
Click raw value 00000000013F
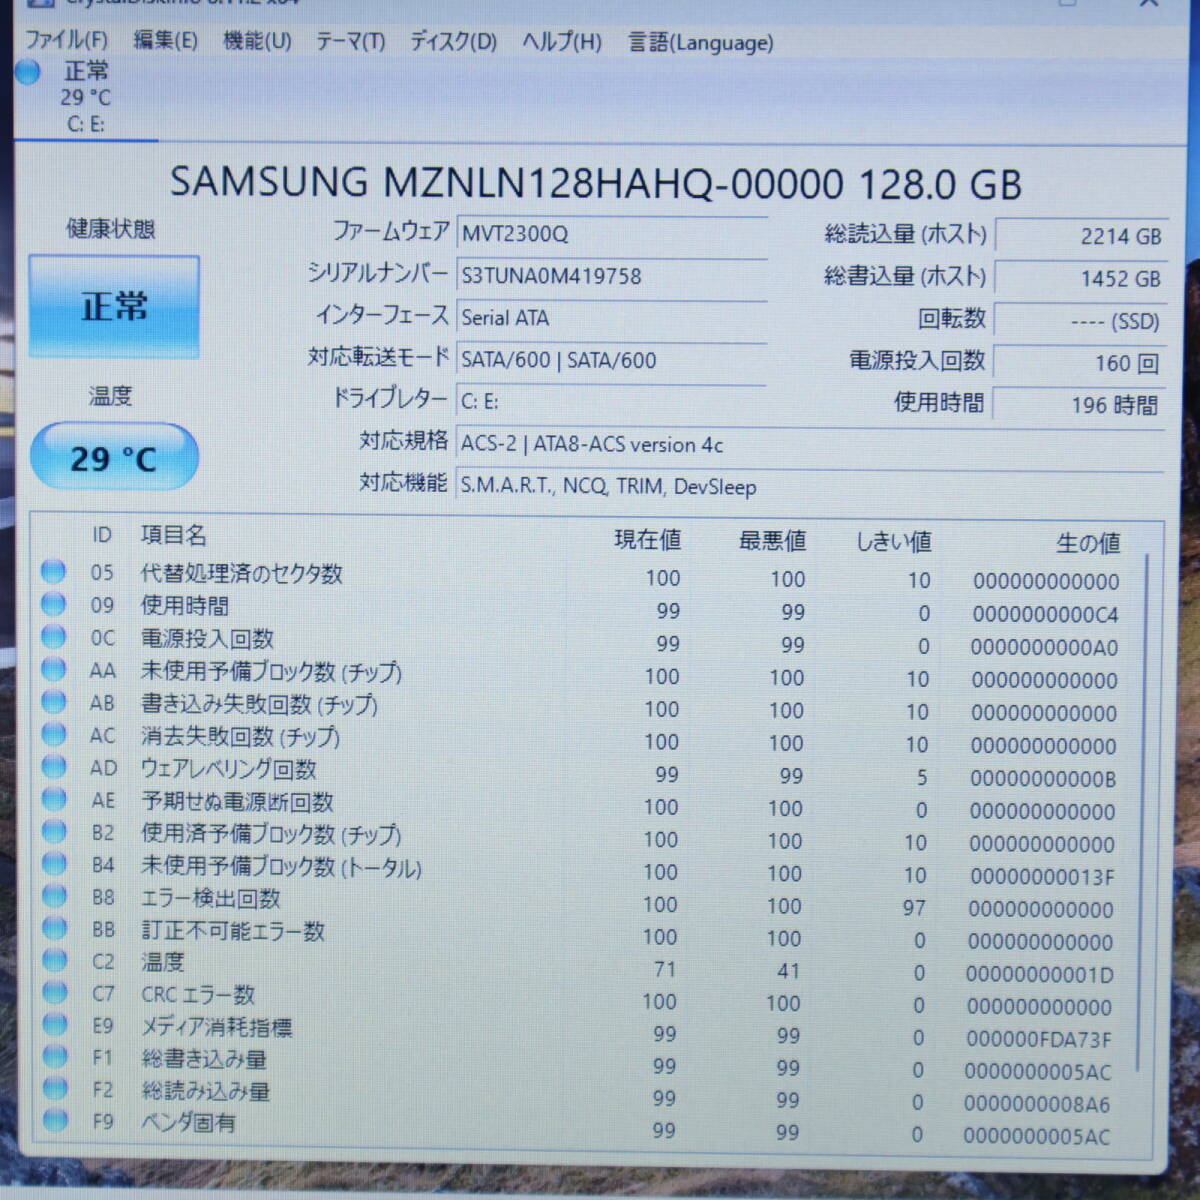tap(1041, 877)
